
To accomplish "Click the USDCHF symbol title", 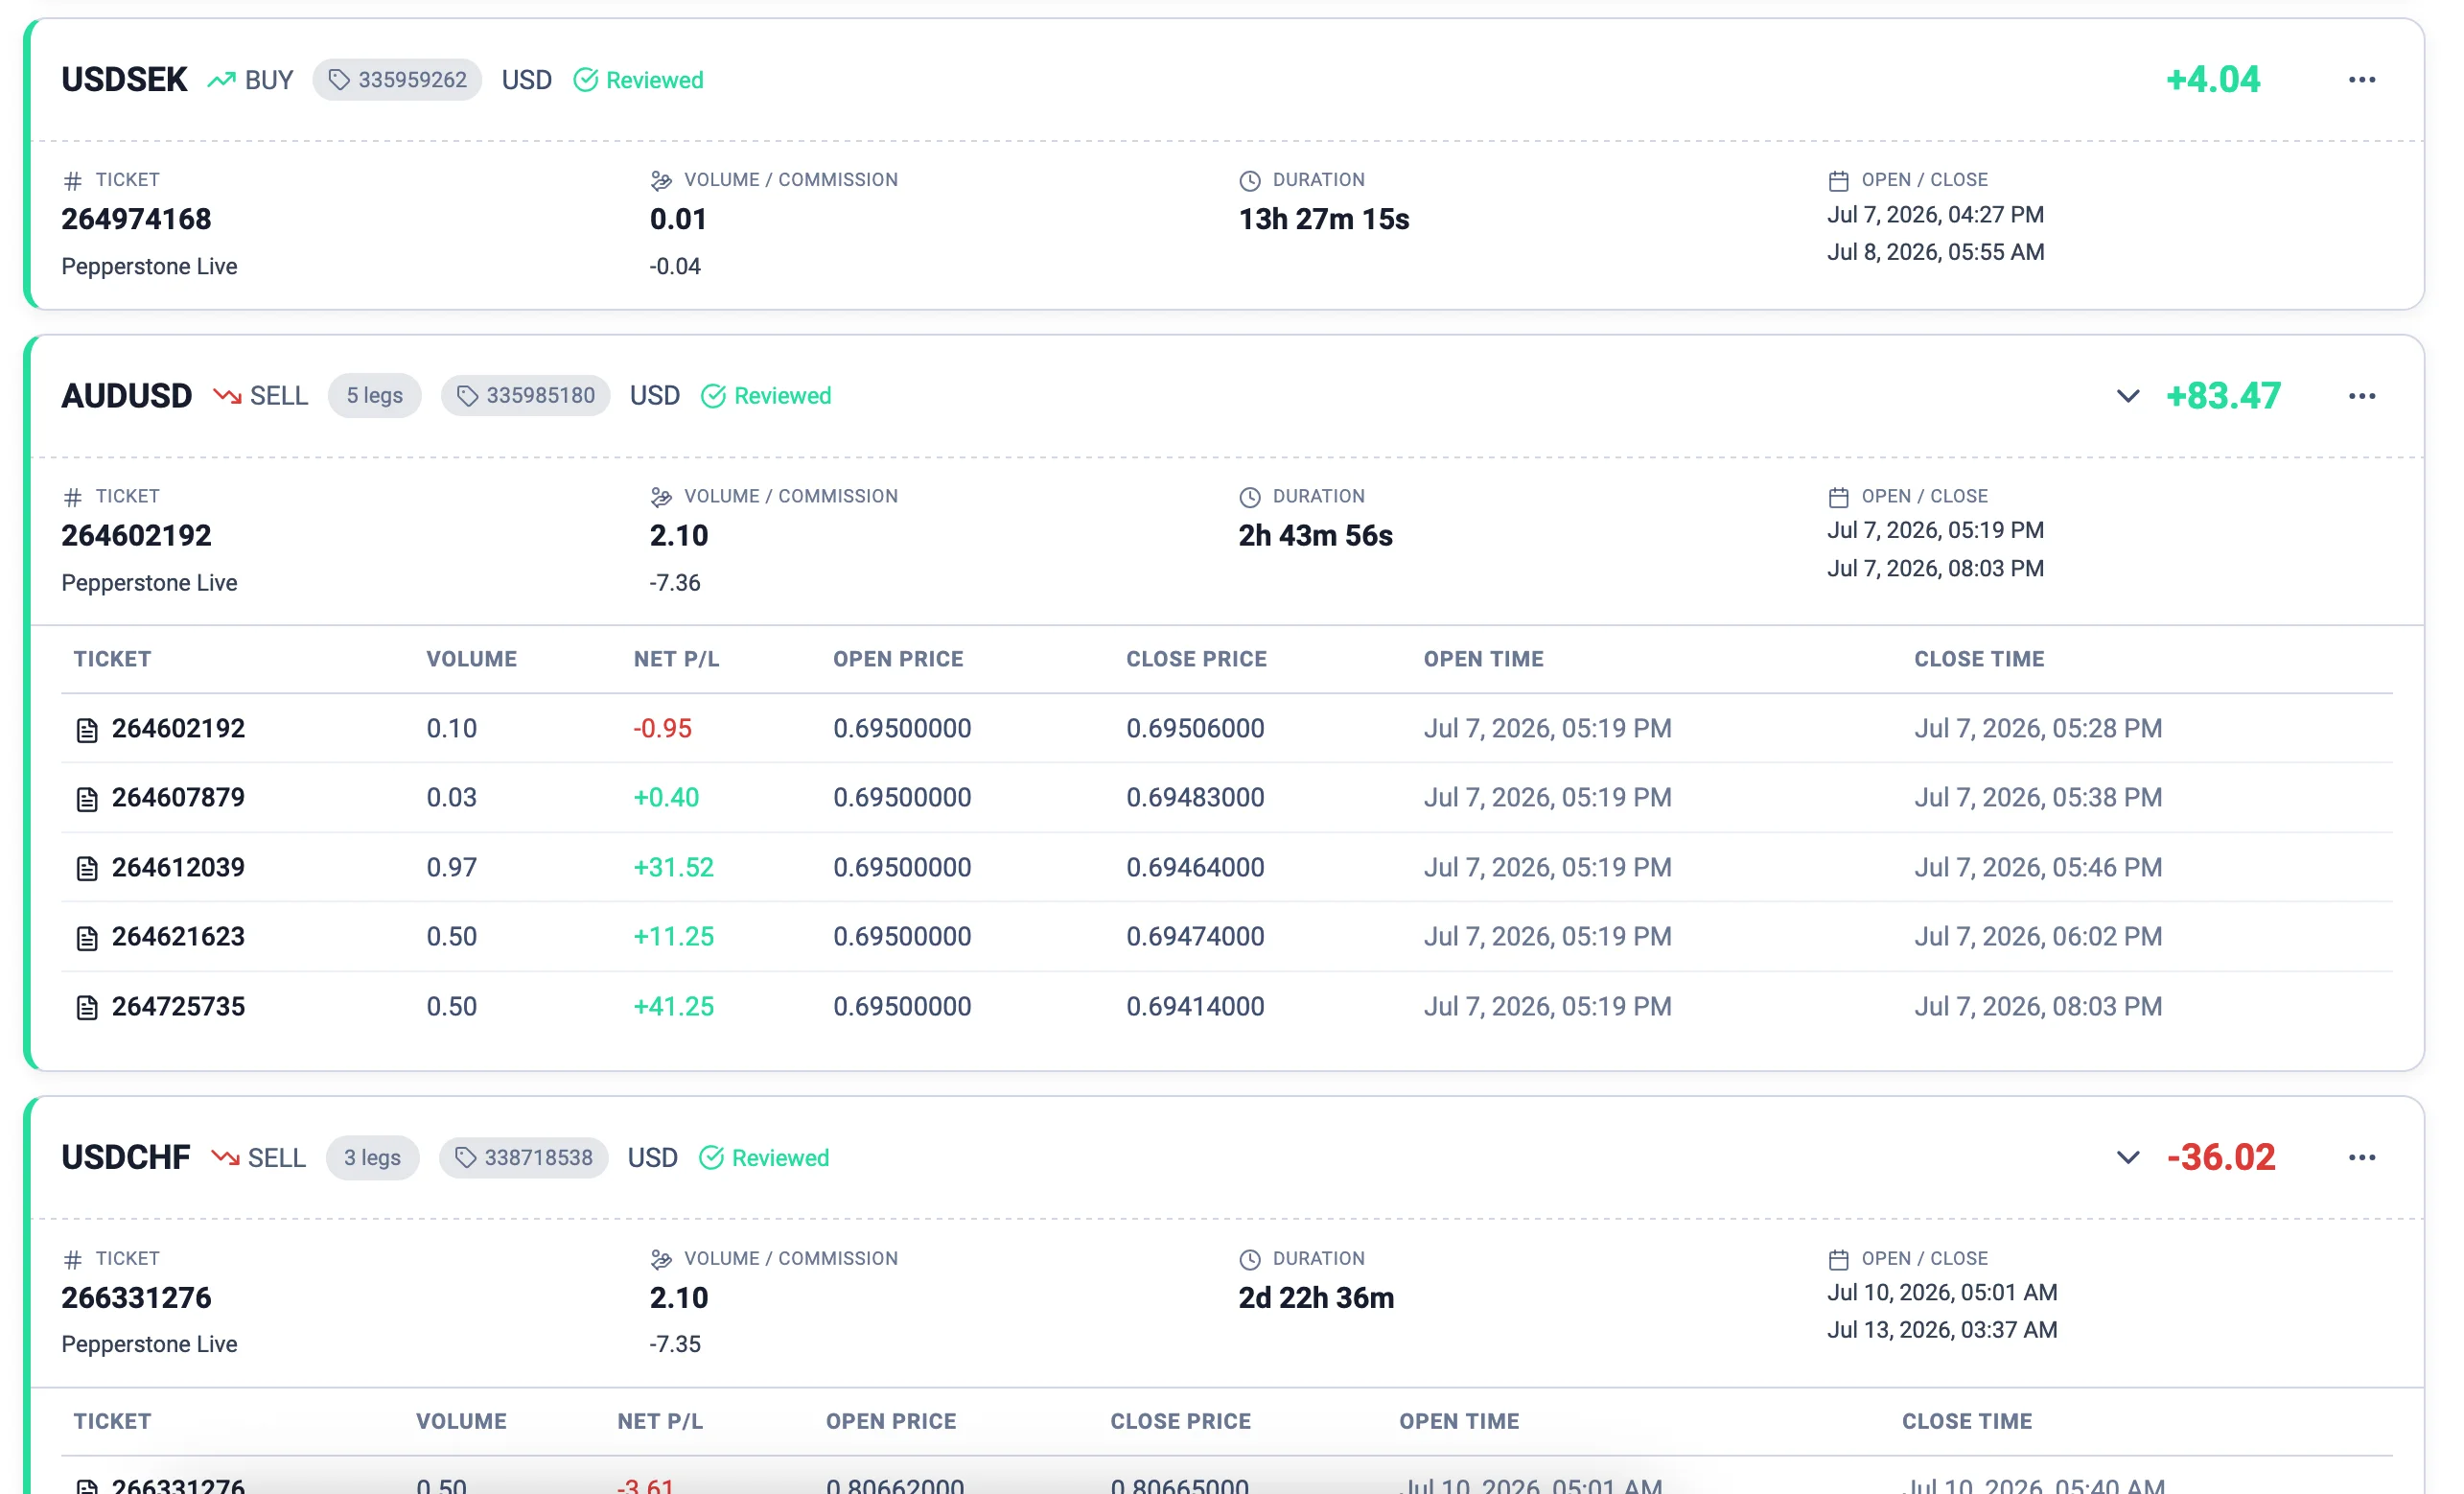I will 125,1157.
